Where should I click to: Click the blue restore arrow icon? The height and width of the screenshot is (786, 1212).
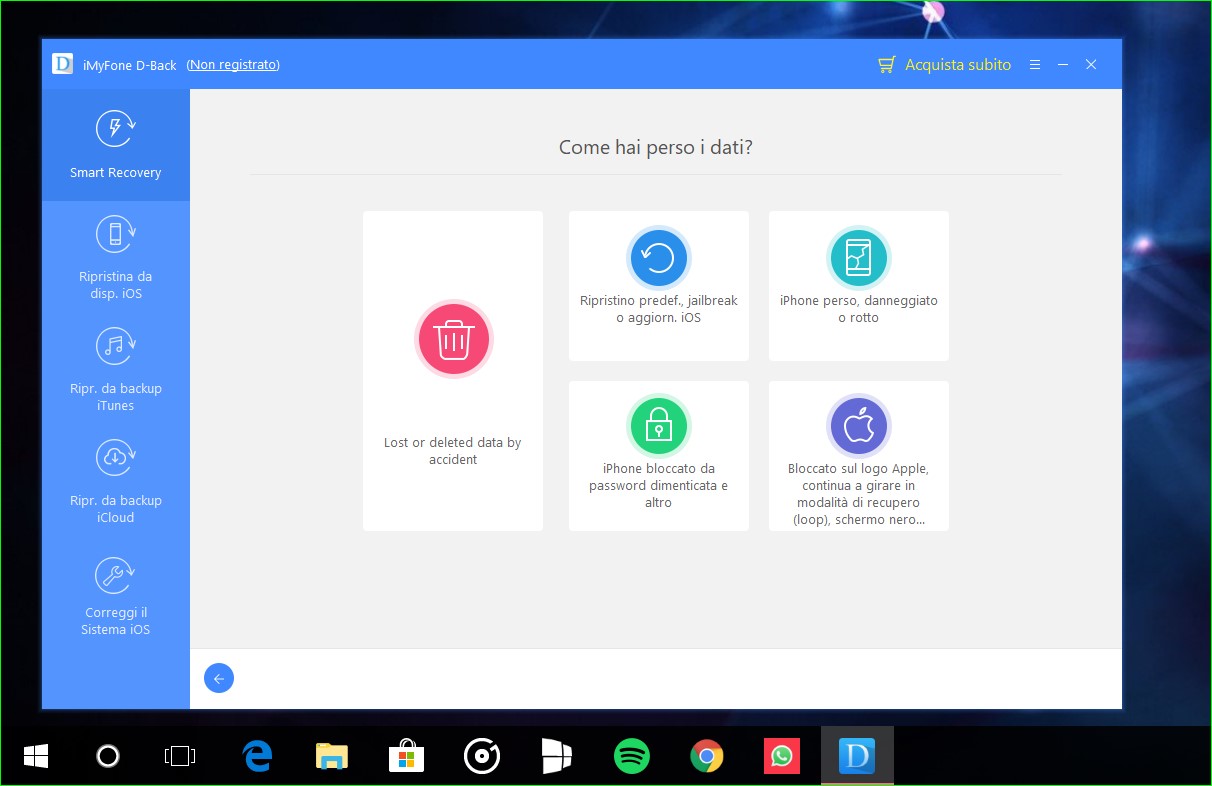[658, 257]
